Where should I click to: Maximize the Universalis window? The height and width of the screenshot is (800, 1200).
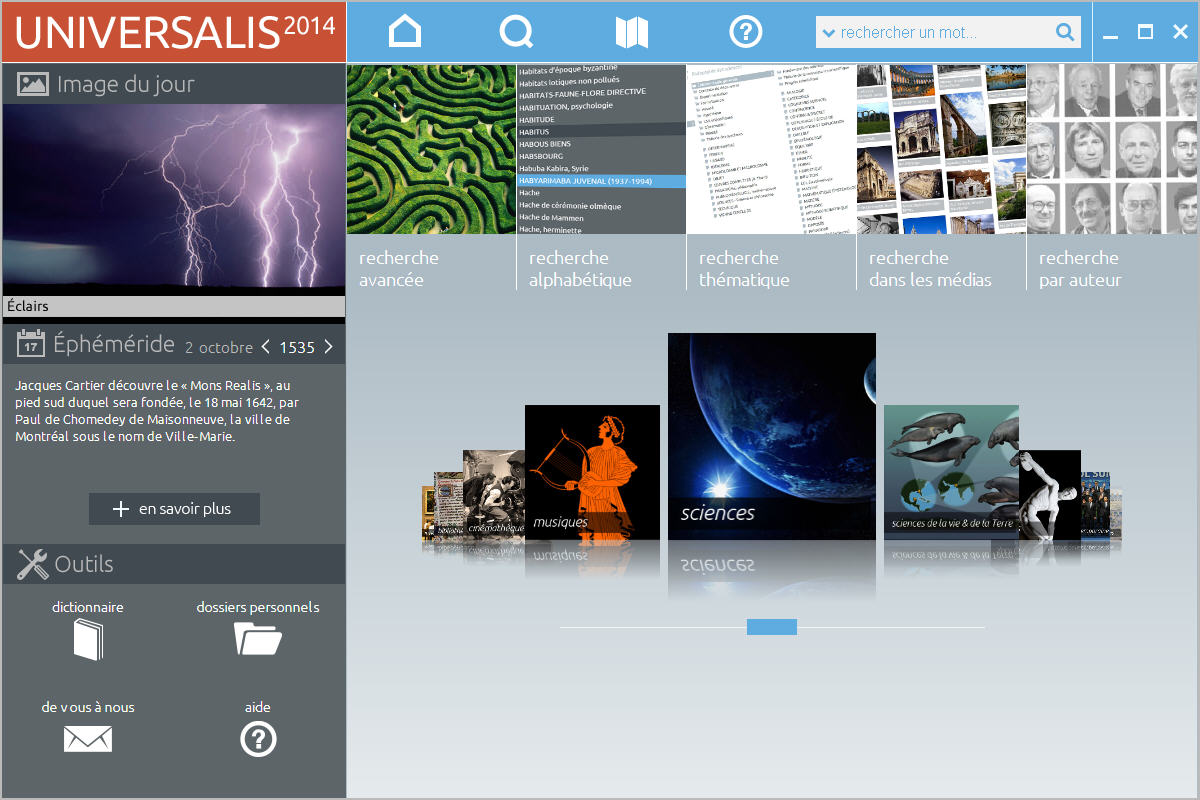[1145, 32]
